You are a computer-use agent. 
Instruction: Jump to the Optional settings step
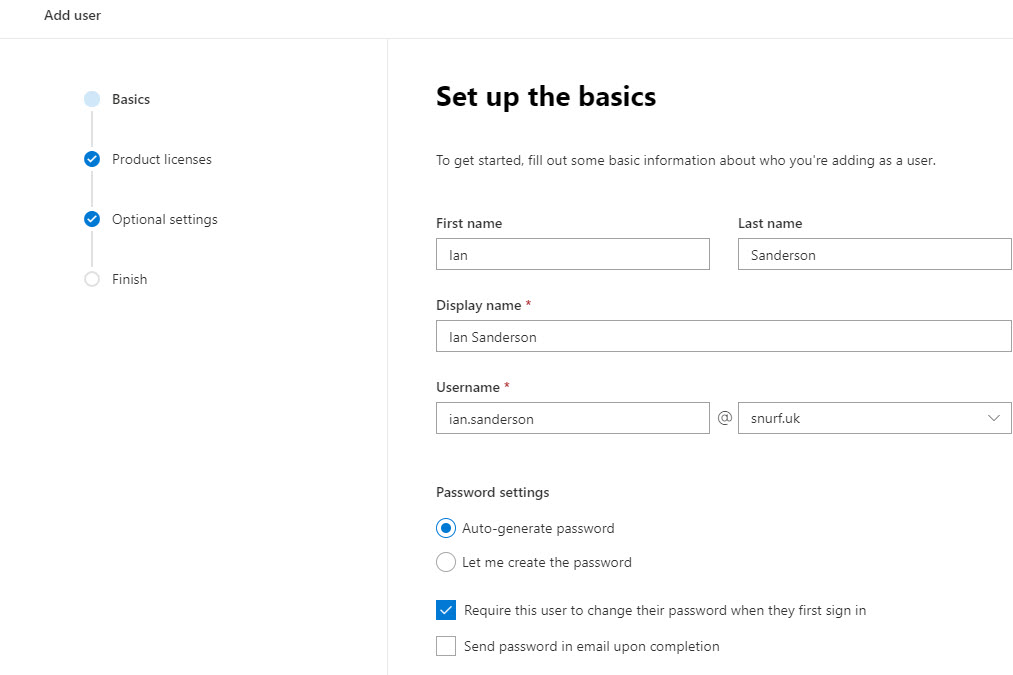(x=165, y=219)
